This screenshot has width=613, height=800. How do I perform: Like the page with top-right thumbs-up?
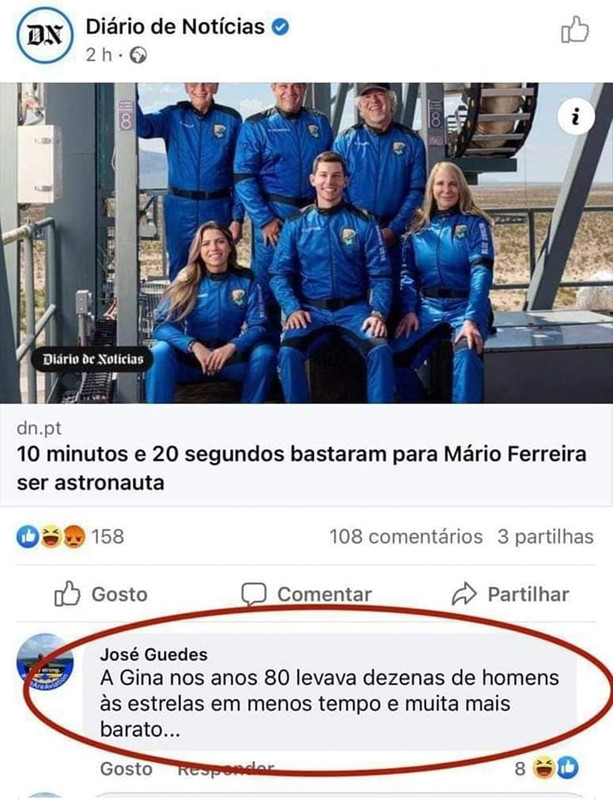(x=575, y=30)
